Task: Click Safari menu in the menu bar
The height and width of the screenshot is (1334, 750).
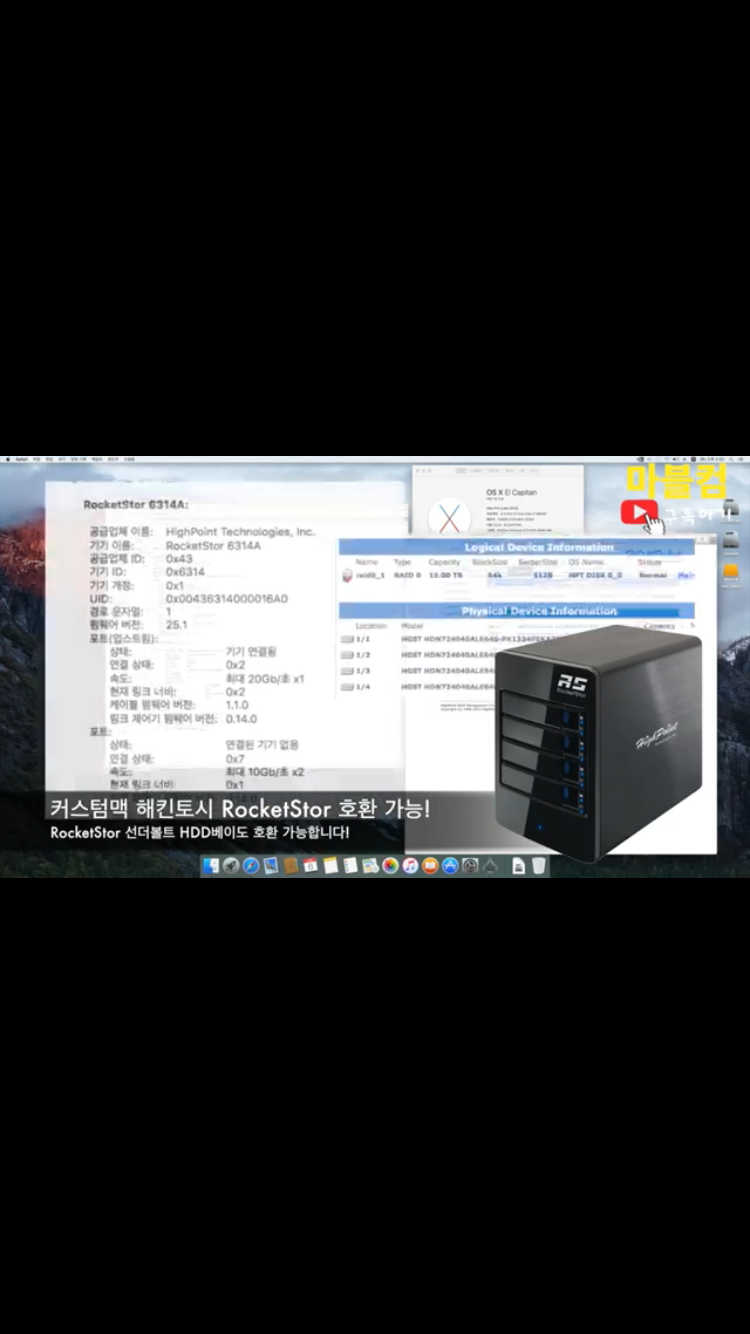Action: [20, 460]
